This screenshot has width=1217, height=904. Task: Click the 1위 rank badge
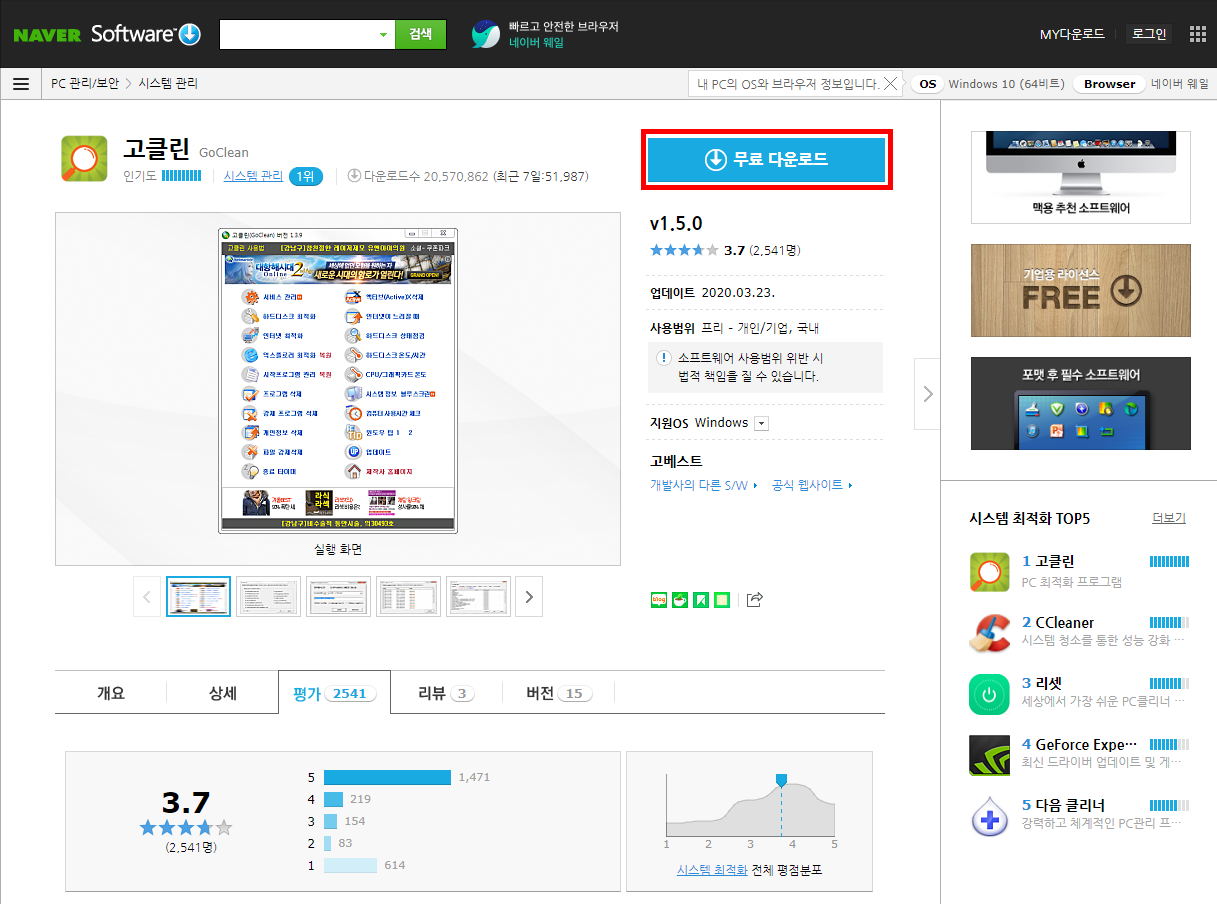(306, 177)
